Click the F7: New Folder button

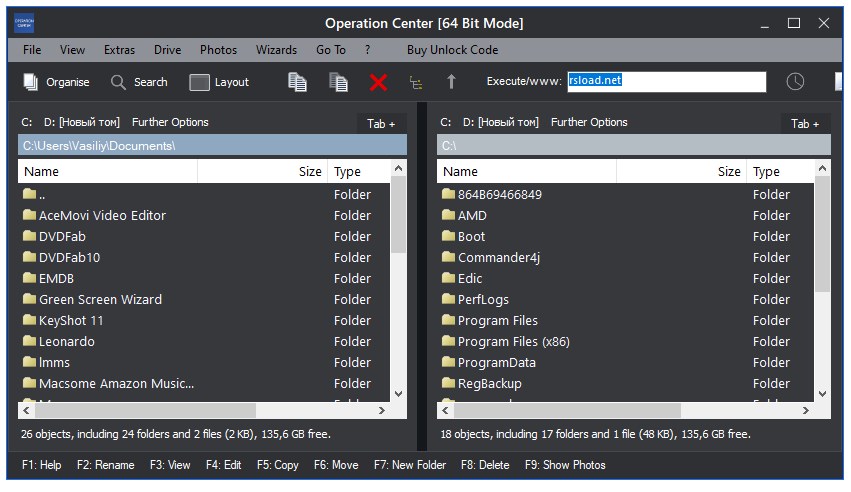[x=410, y=465]
